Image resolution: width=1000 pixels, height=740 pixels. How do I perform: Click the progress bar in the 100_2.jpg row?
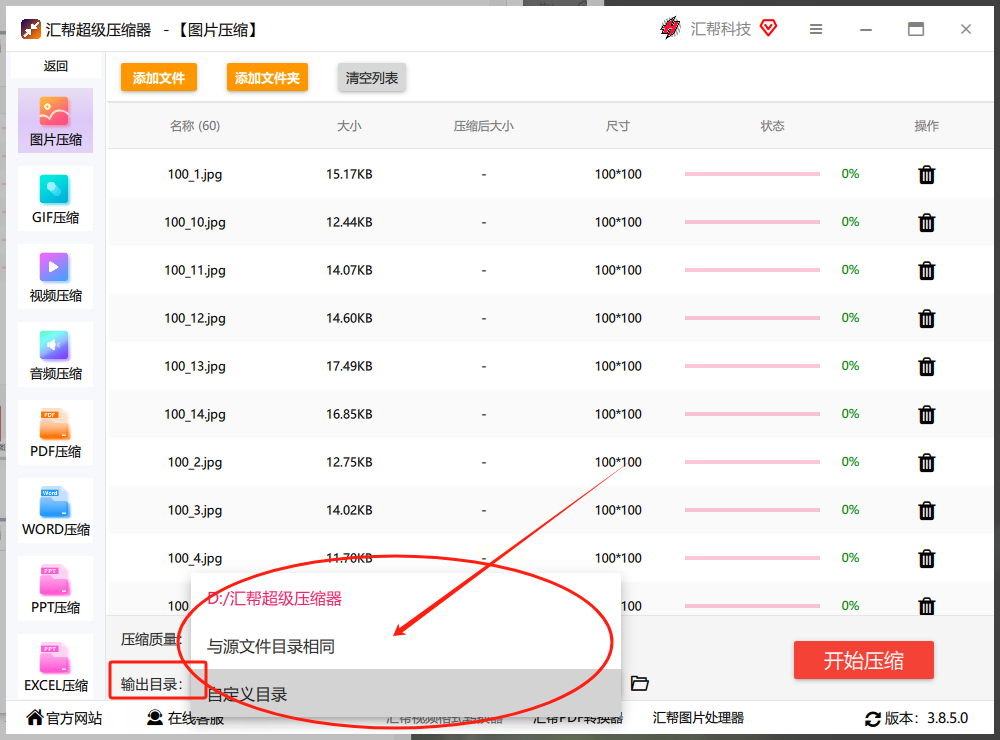752,462
